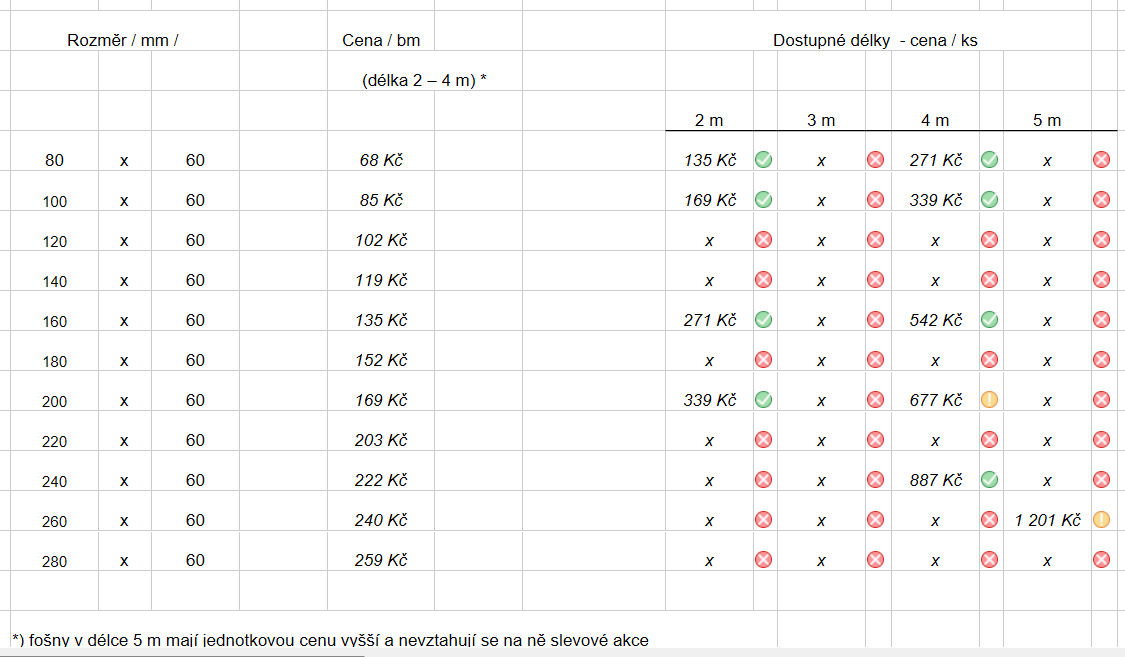Select the 259 Kč price cell
The width and height of the screenshot is (1125, 657).
coord(381,560)
